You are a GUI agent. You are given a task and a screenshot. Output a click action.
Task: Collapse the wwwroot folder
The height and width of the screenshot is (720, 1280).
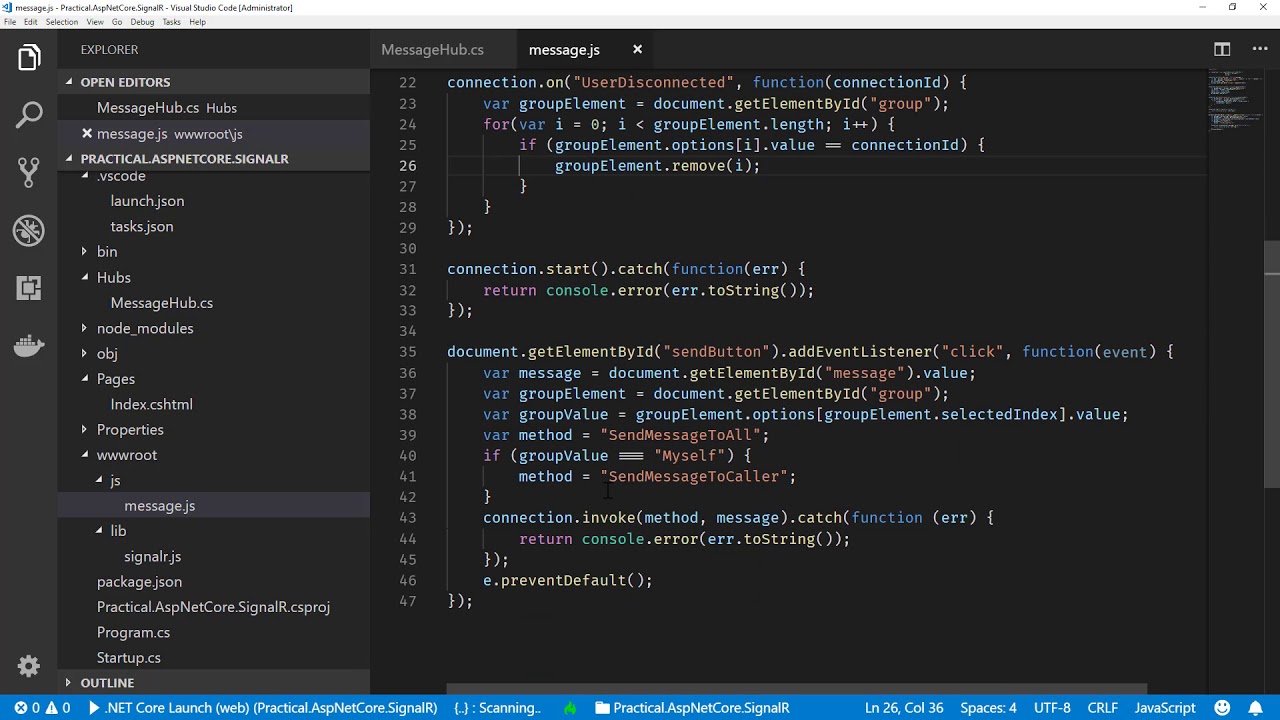point(126,455)
